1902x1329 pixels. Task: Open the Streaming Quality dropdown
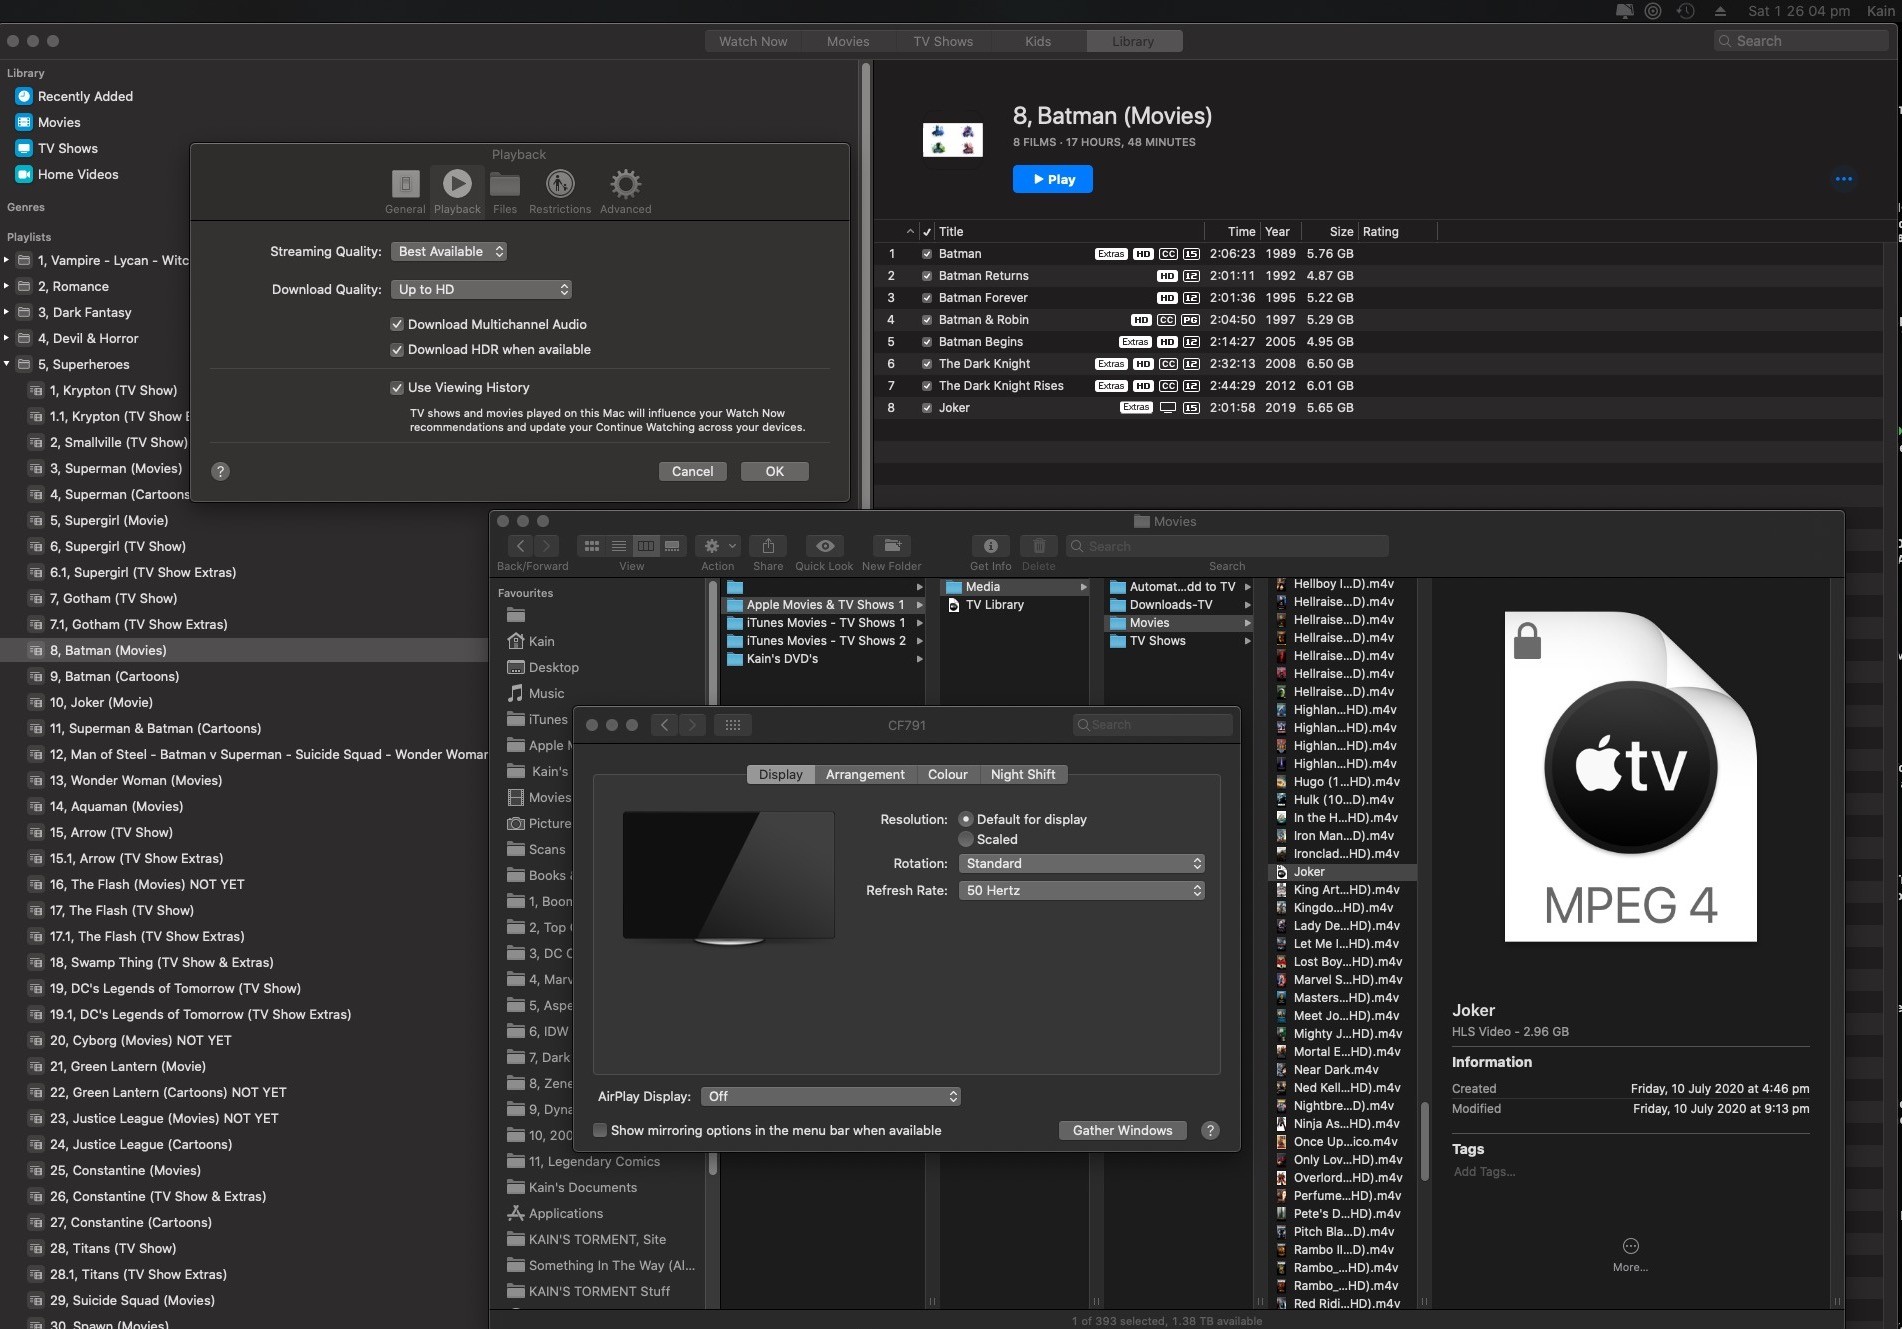point(448,252)
